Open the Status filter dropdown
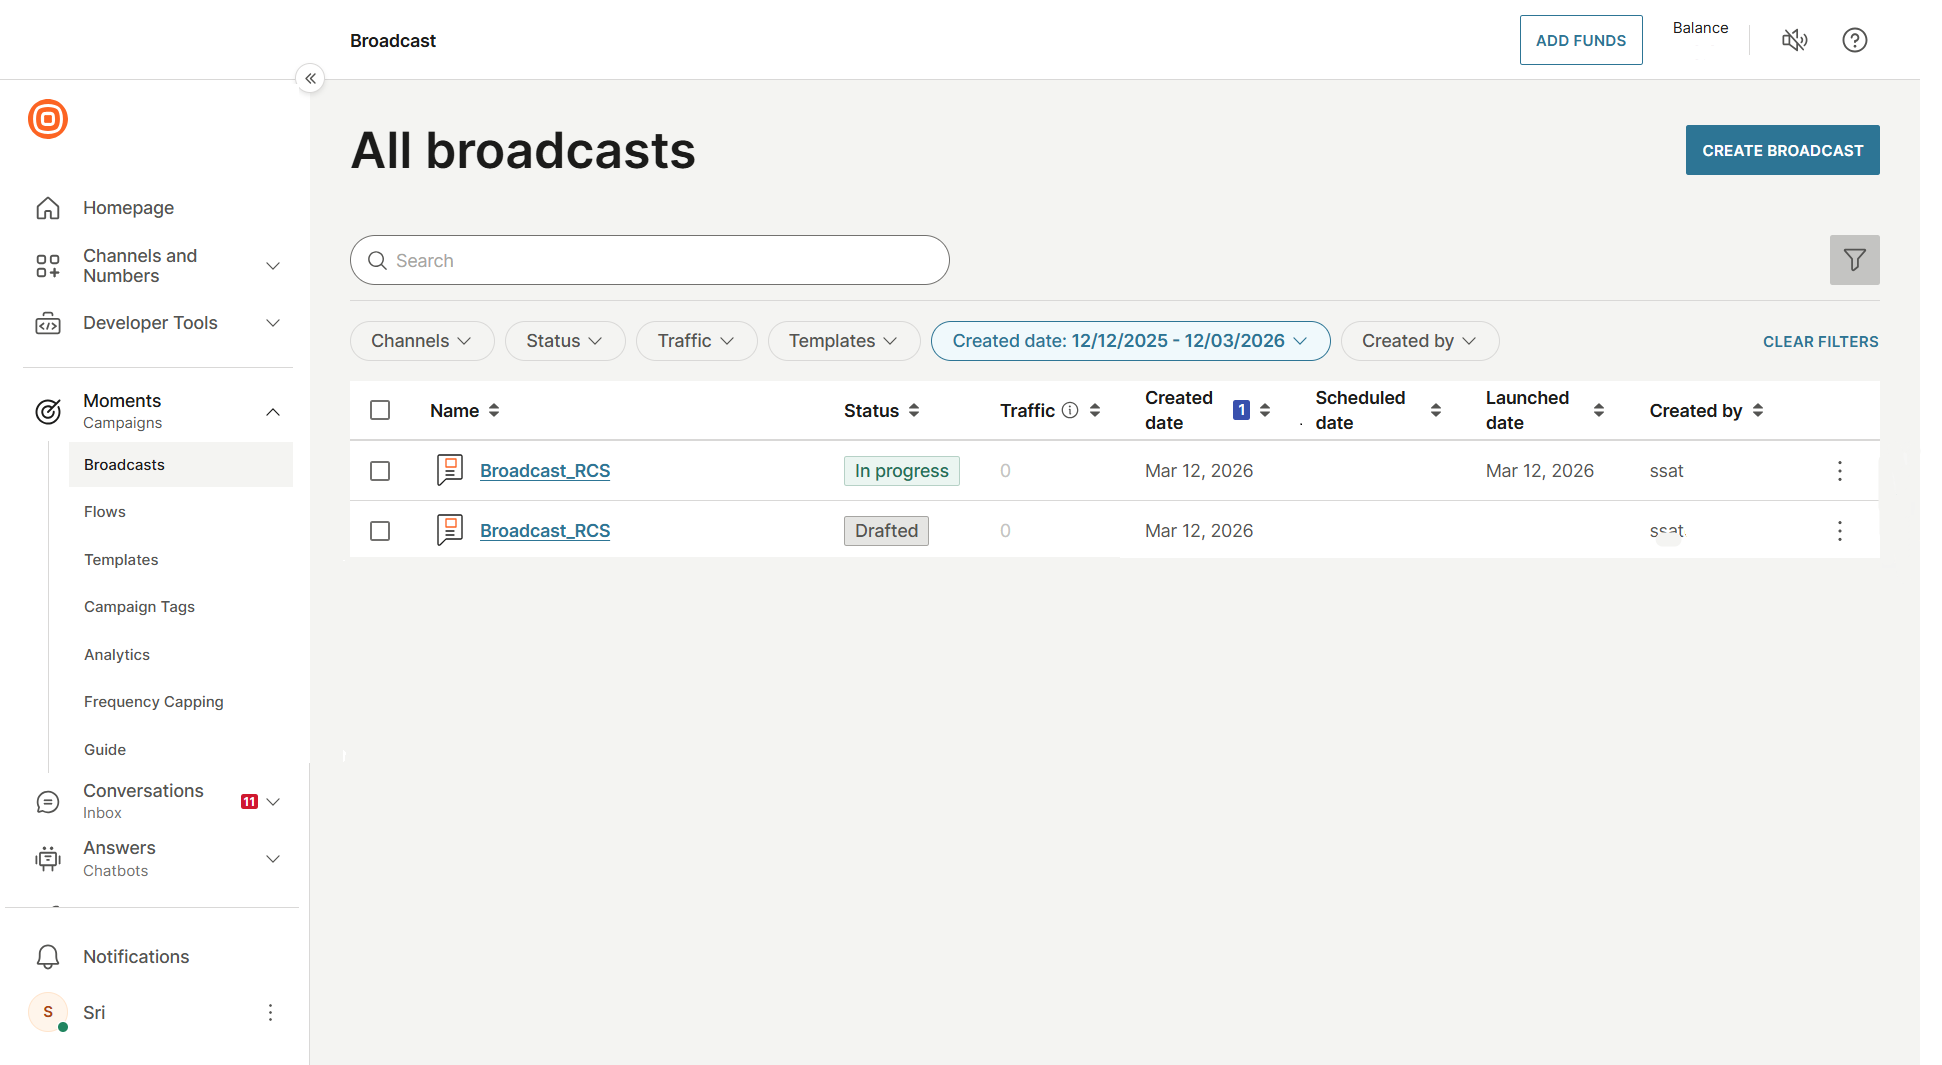 565,341
